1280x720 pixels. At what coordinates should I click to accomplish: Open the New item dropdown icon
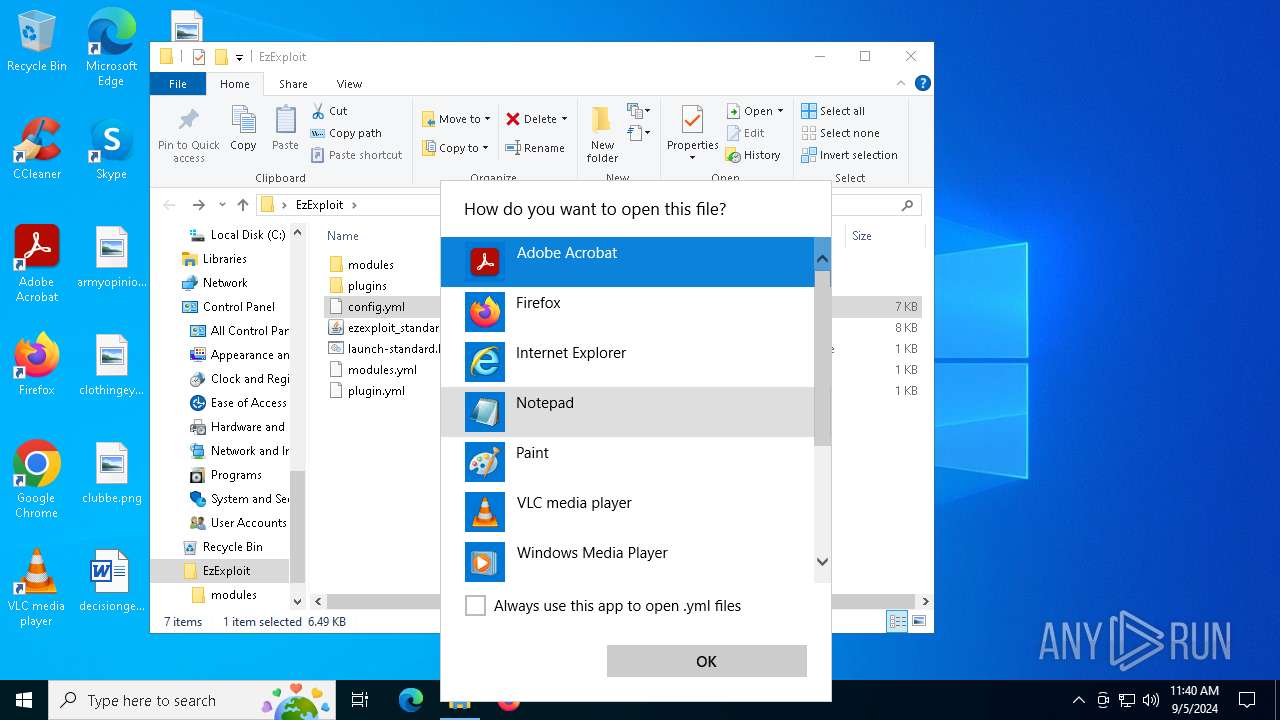point(638,111)
